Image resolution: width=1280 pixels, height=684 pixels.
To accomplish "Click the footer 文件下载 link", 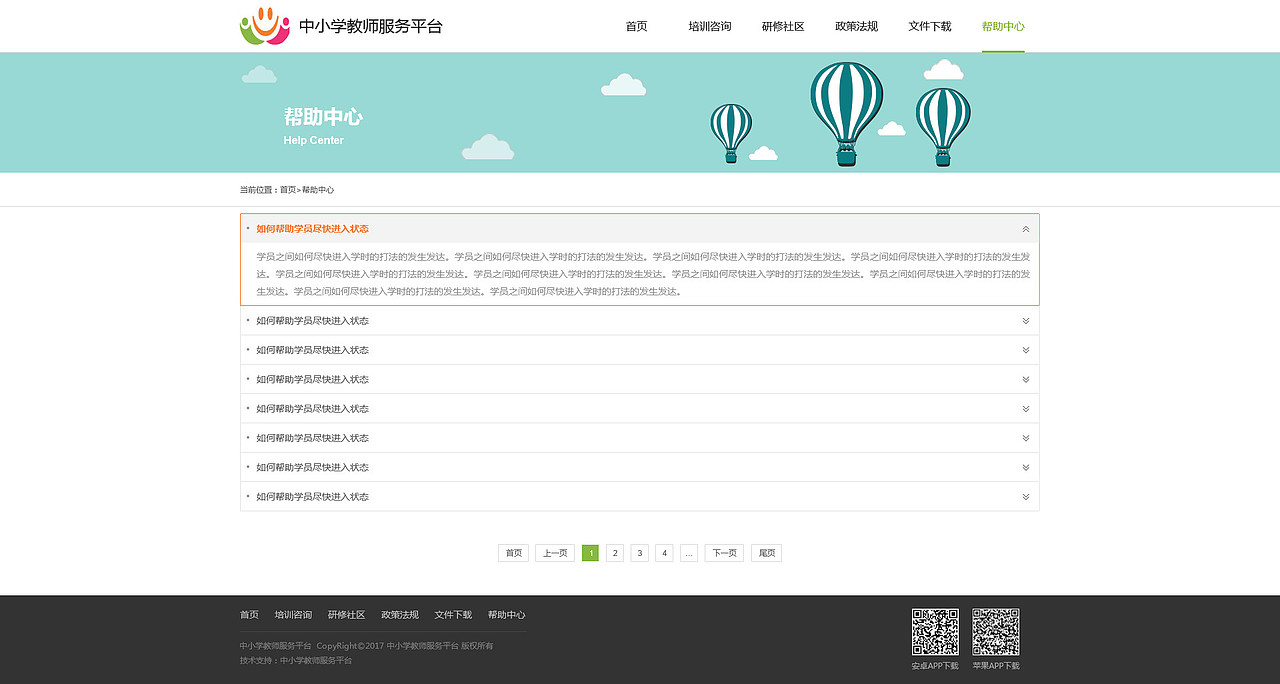I will 453,614.
